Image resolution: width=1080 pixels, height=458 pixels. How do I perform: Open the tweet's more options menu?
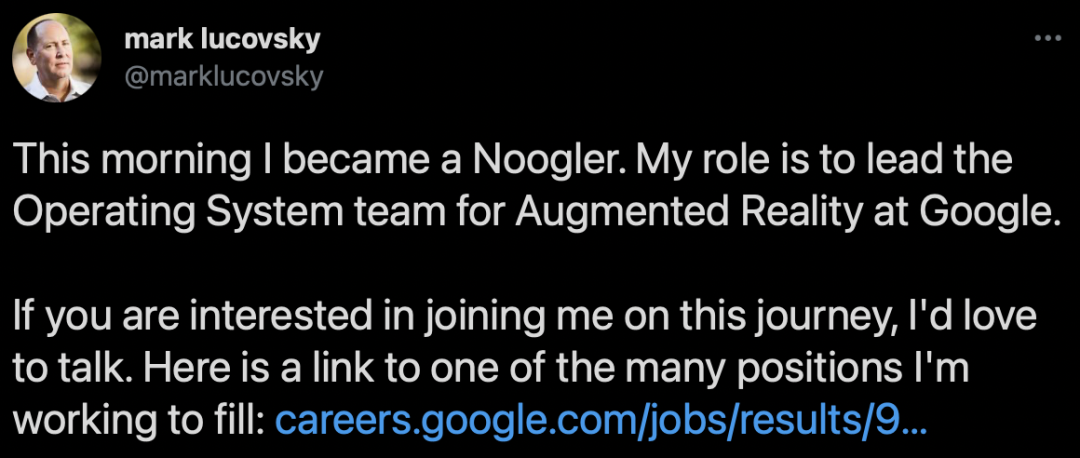pos(1046,38)
